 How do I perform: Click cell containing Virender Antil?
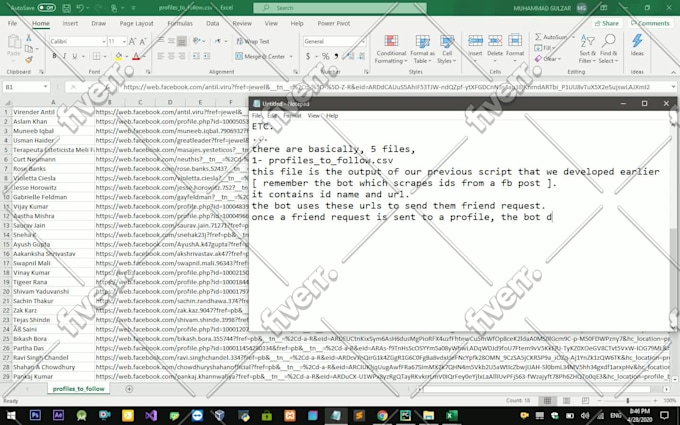click(x=52, y=112)
